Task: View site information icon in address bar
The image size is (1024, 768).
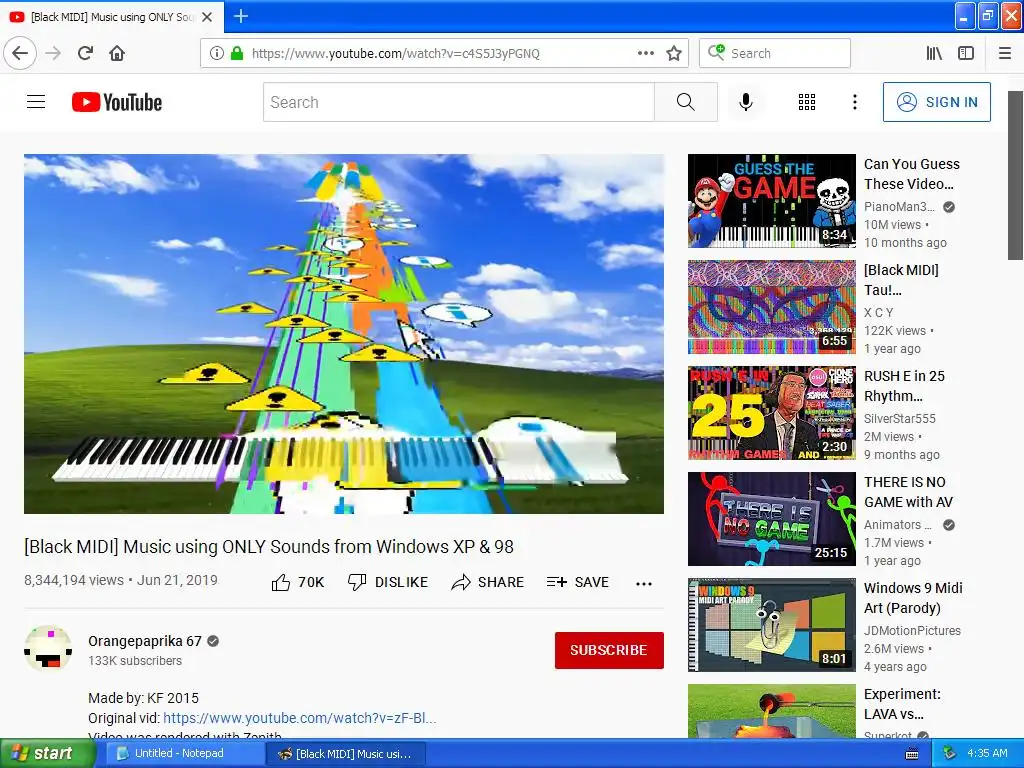Action: (x=216, y=53)
